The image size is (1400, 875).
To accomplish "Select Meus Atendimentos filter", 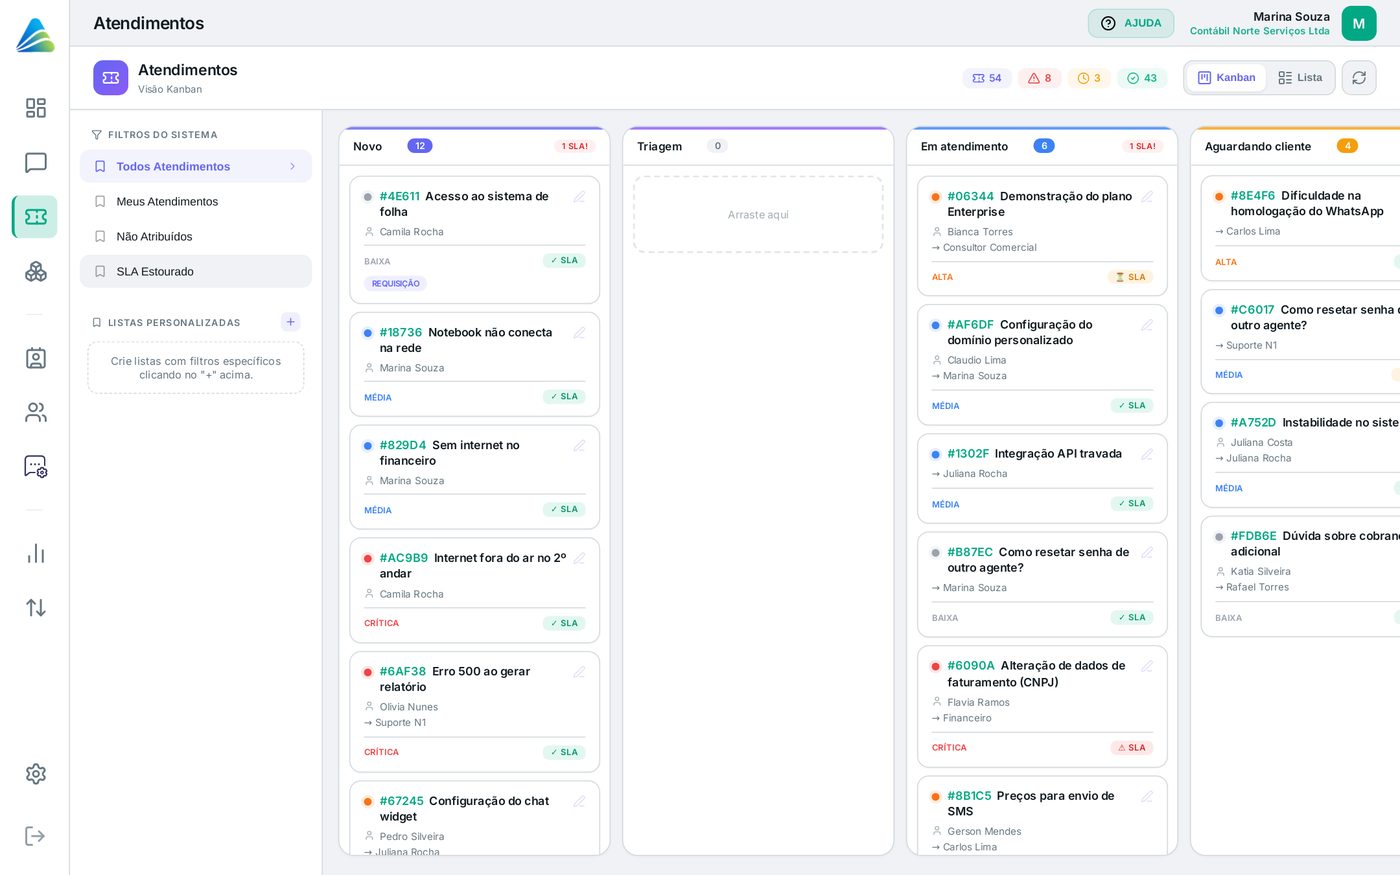I will click(x=196, y=202).
